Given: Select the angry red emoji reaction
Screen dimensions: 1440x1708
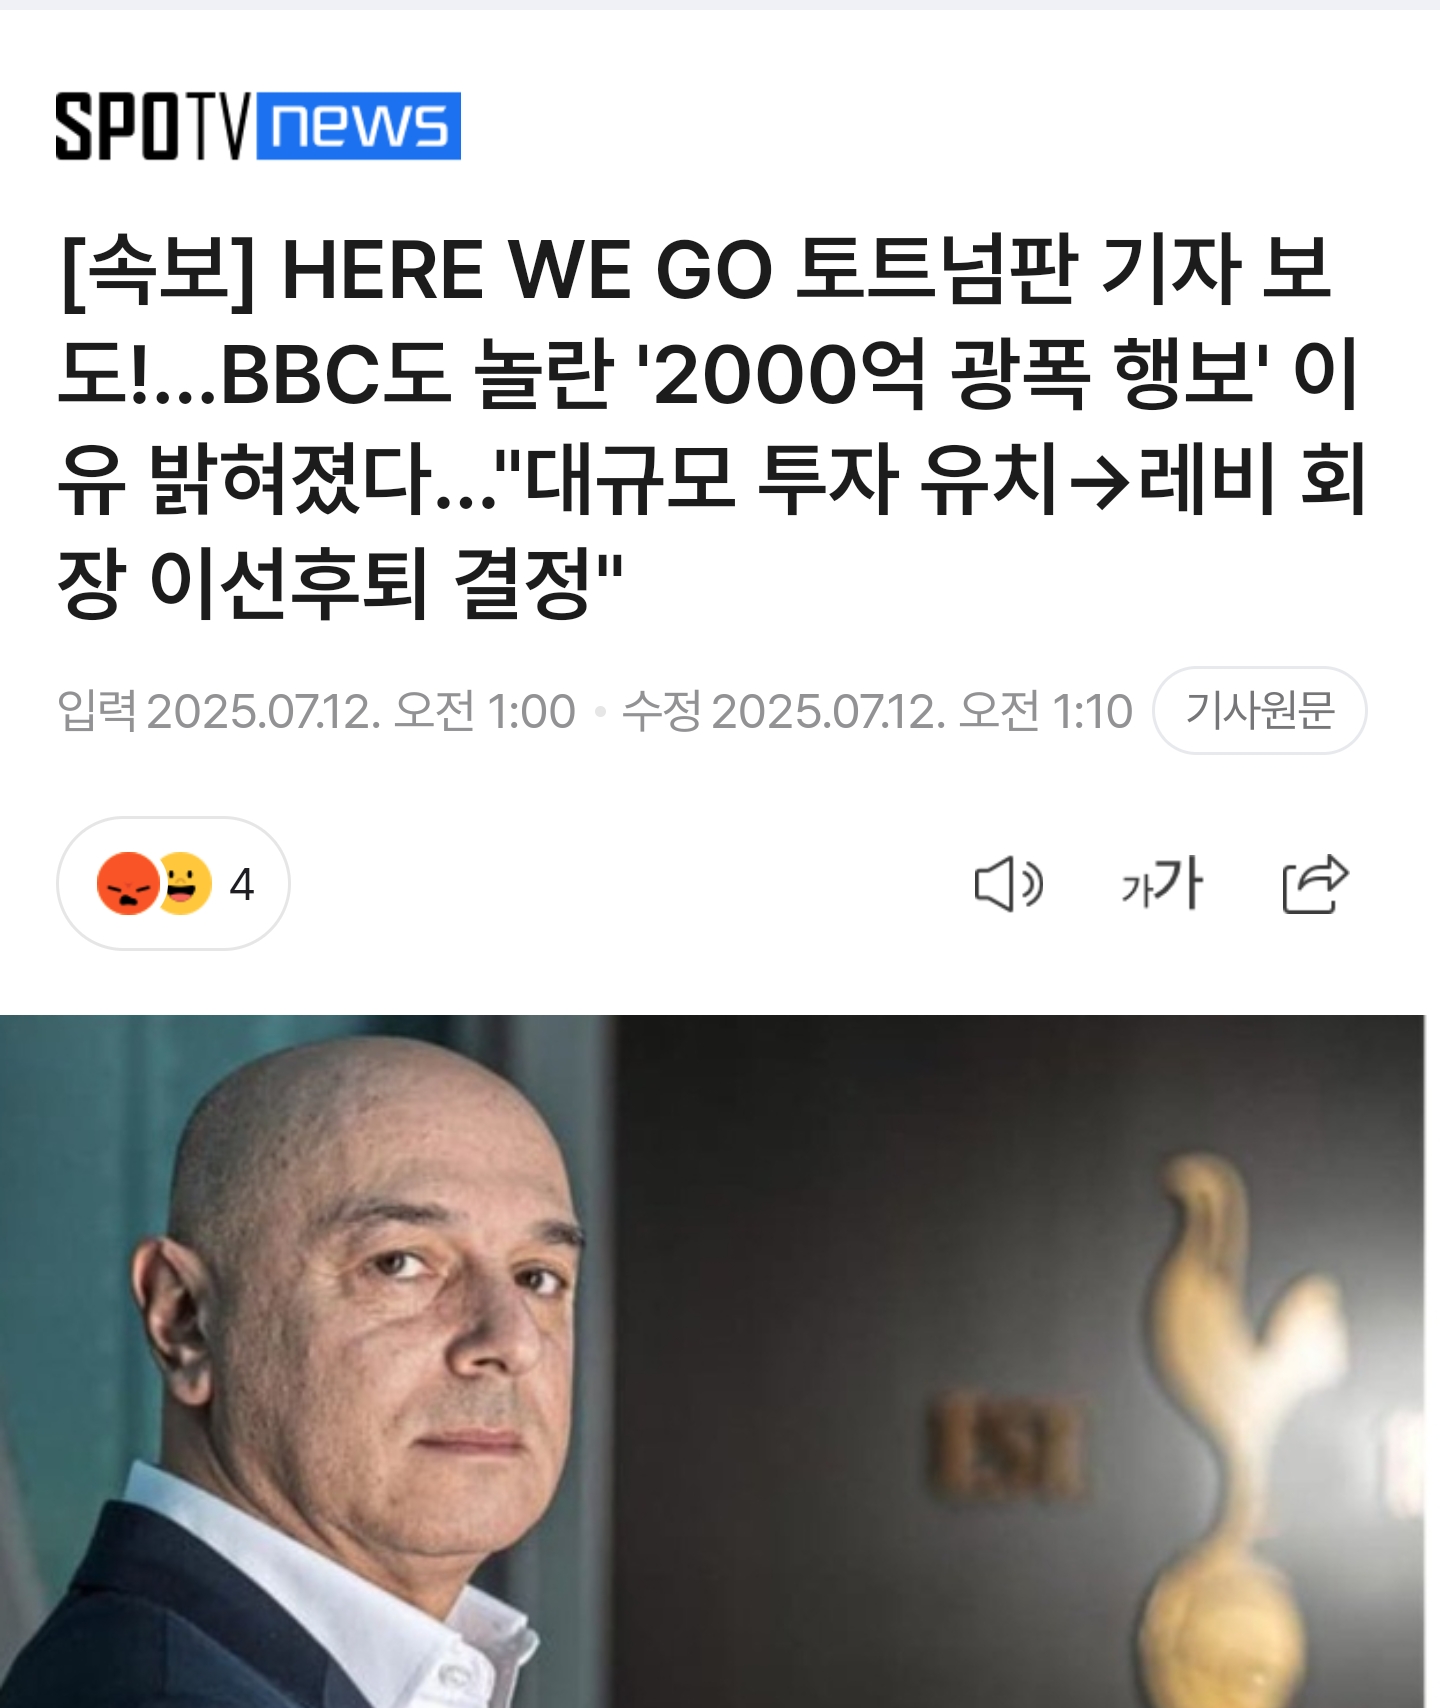Looking at the screenshot, I should [x=128, y=883].
